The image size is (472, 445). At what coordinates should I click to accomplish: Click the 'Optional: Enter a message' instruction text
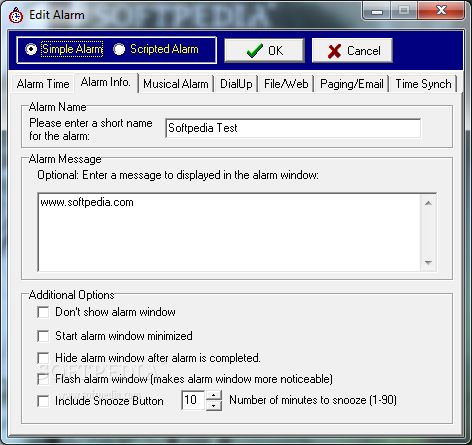tap(178, 175)
